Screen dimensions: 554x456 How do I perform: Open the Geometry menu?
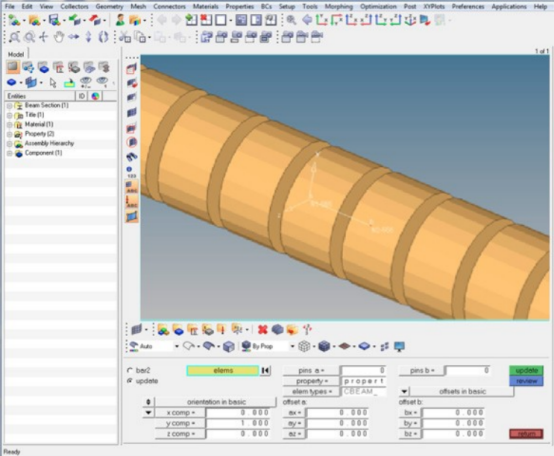click(109, 6)
